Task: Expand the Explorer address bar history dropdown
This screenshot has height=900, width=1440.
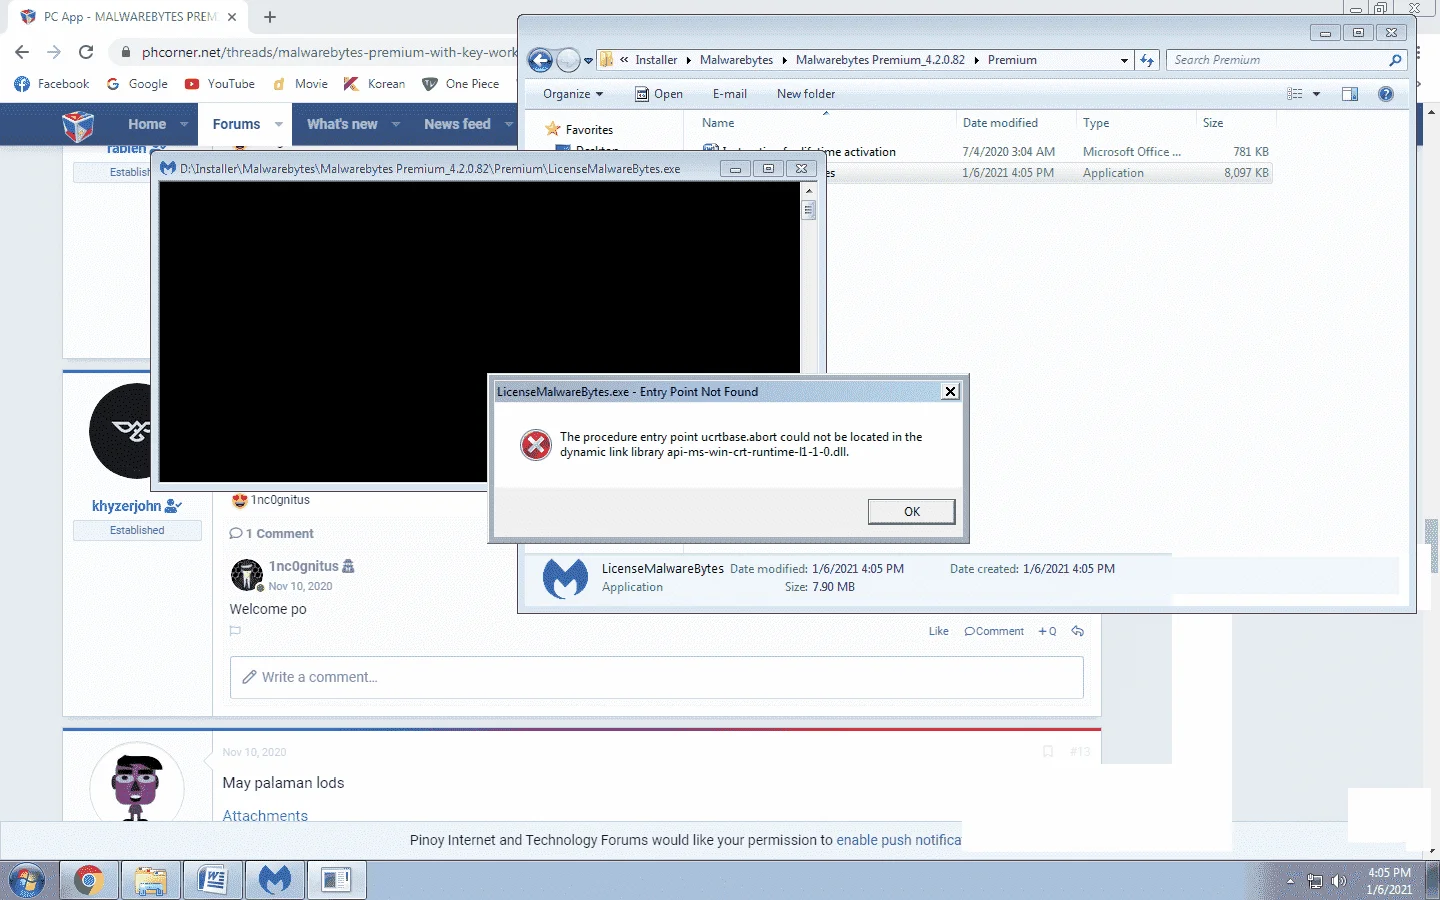Action: tap(1124, 60)
